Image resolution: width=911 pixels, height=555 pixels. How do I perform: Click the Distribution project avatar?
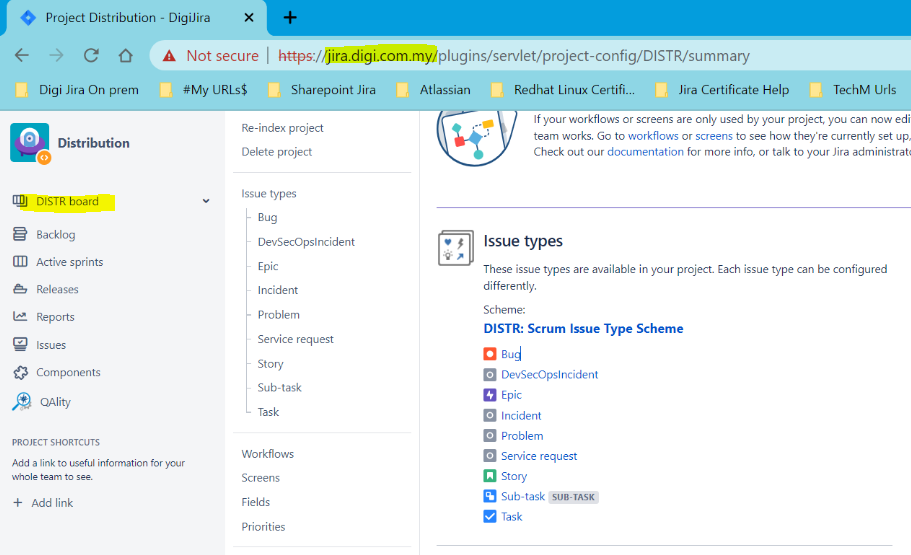click(x=30, y=143)
